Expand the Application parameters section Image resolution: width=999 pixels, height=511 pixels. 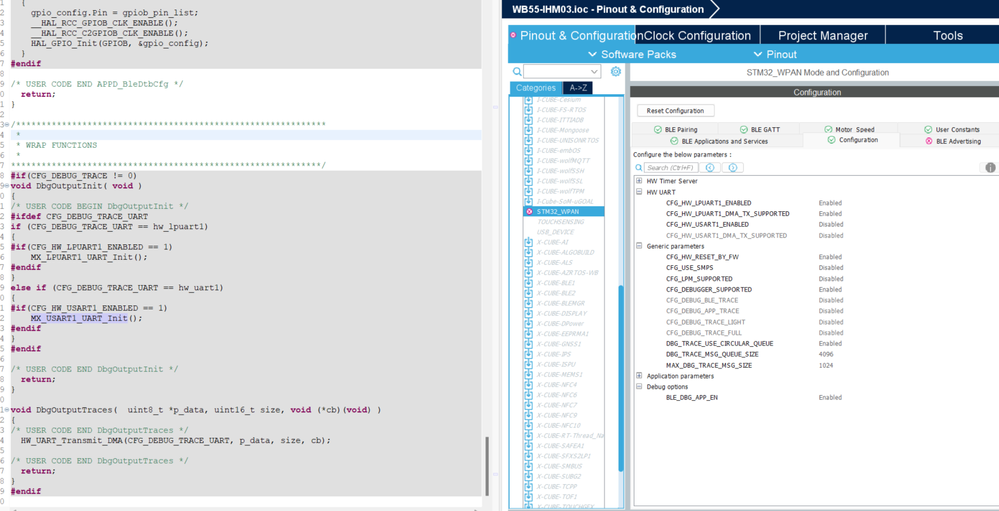click(x=639, y=376)
